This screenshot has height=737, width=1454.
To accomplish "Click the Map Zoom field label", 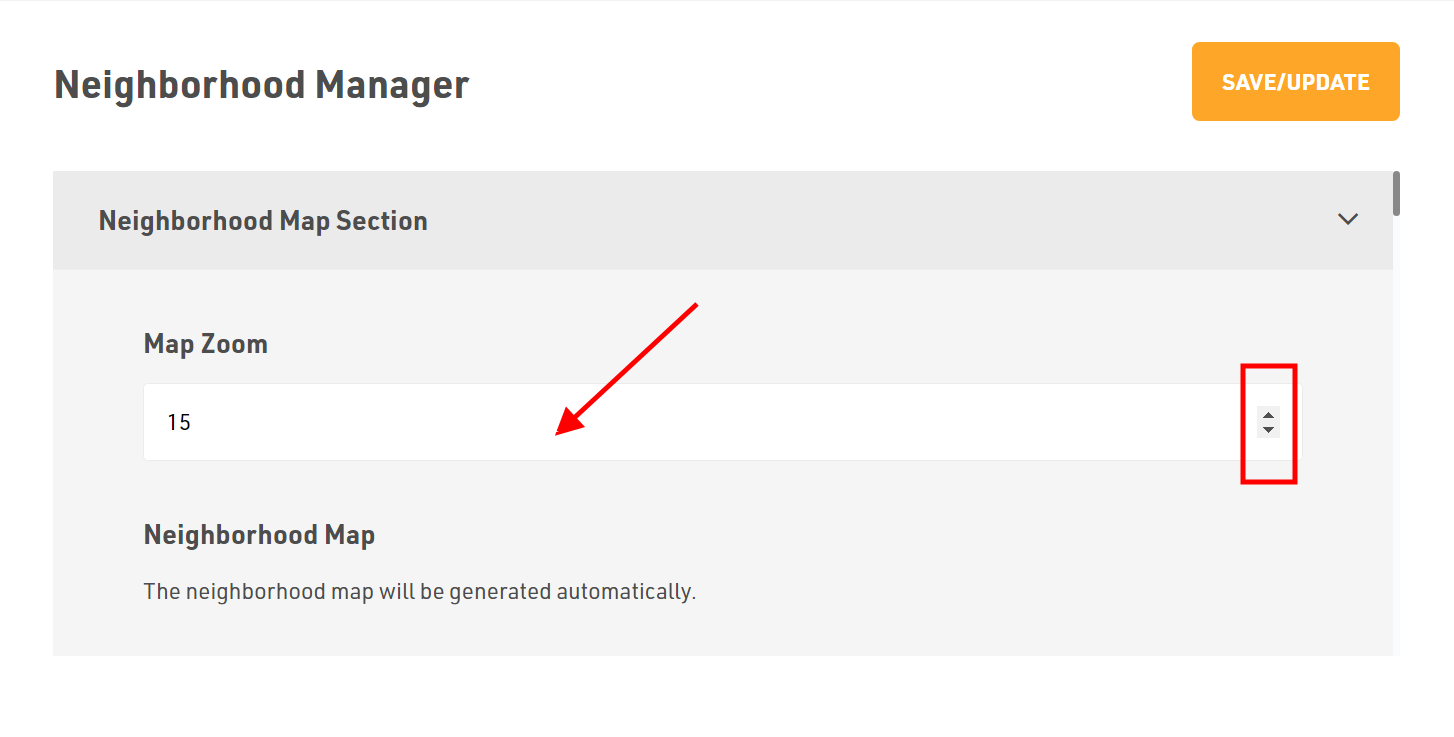I will [x=206, y=344].
